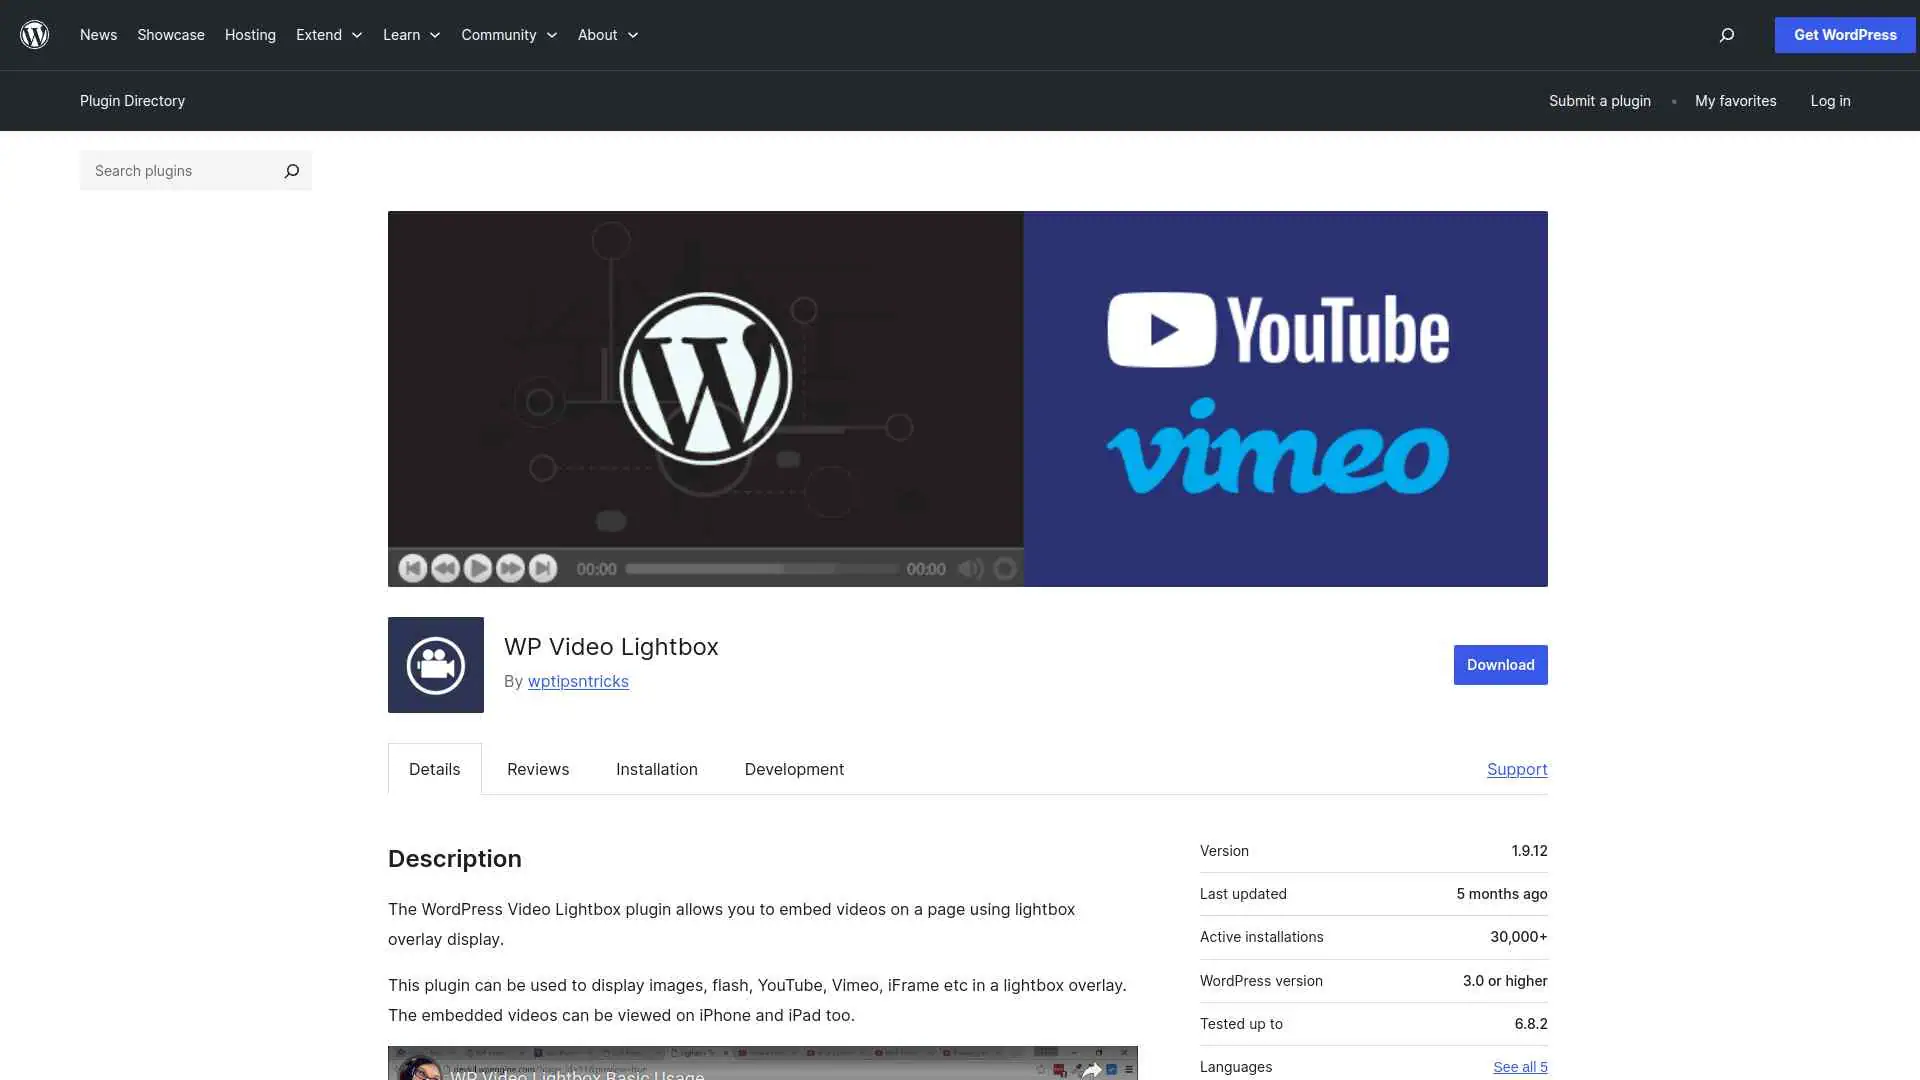1920x1080 pixels.
Task: Click the mute speaker icon in the banner
Action: coord(971,568)
